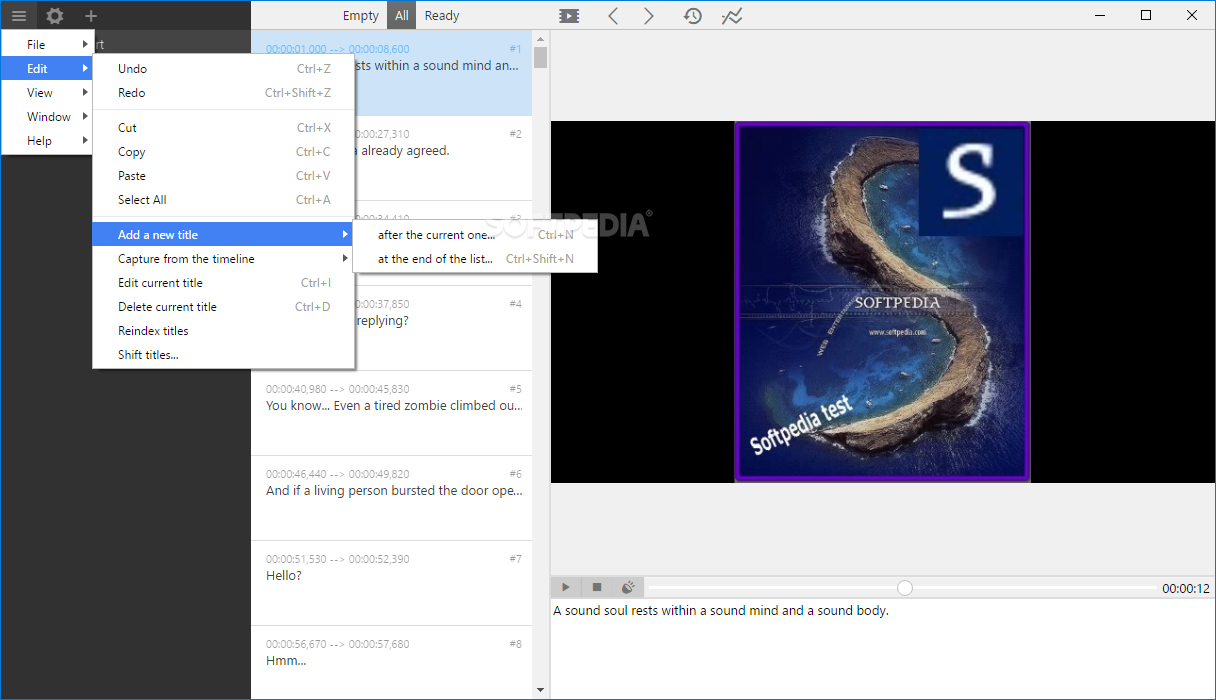Screen dimensions: 1216x700
Task: Choose Paste from Edit menu
Action: tap(224, 176)
